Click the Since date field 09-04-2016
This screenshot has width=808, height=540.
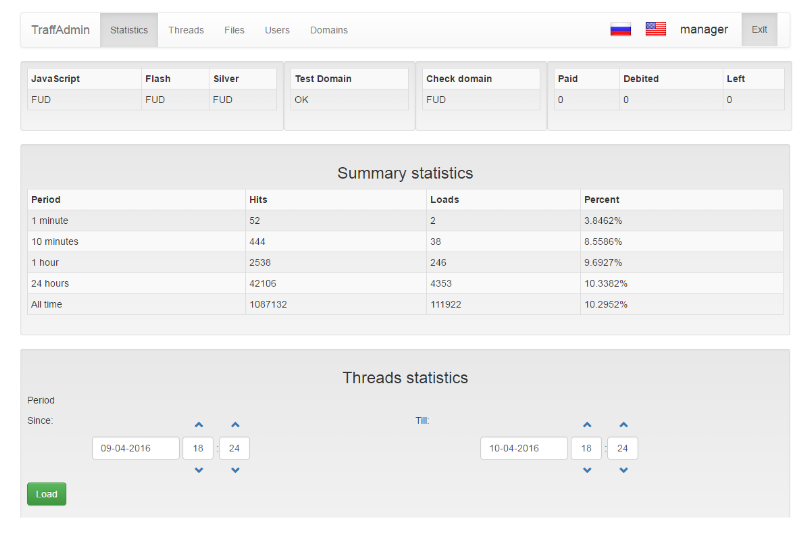[135, 448]
